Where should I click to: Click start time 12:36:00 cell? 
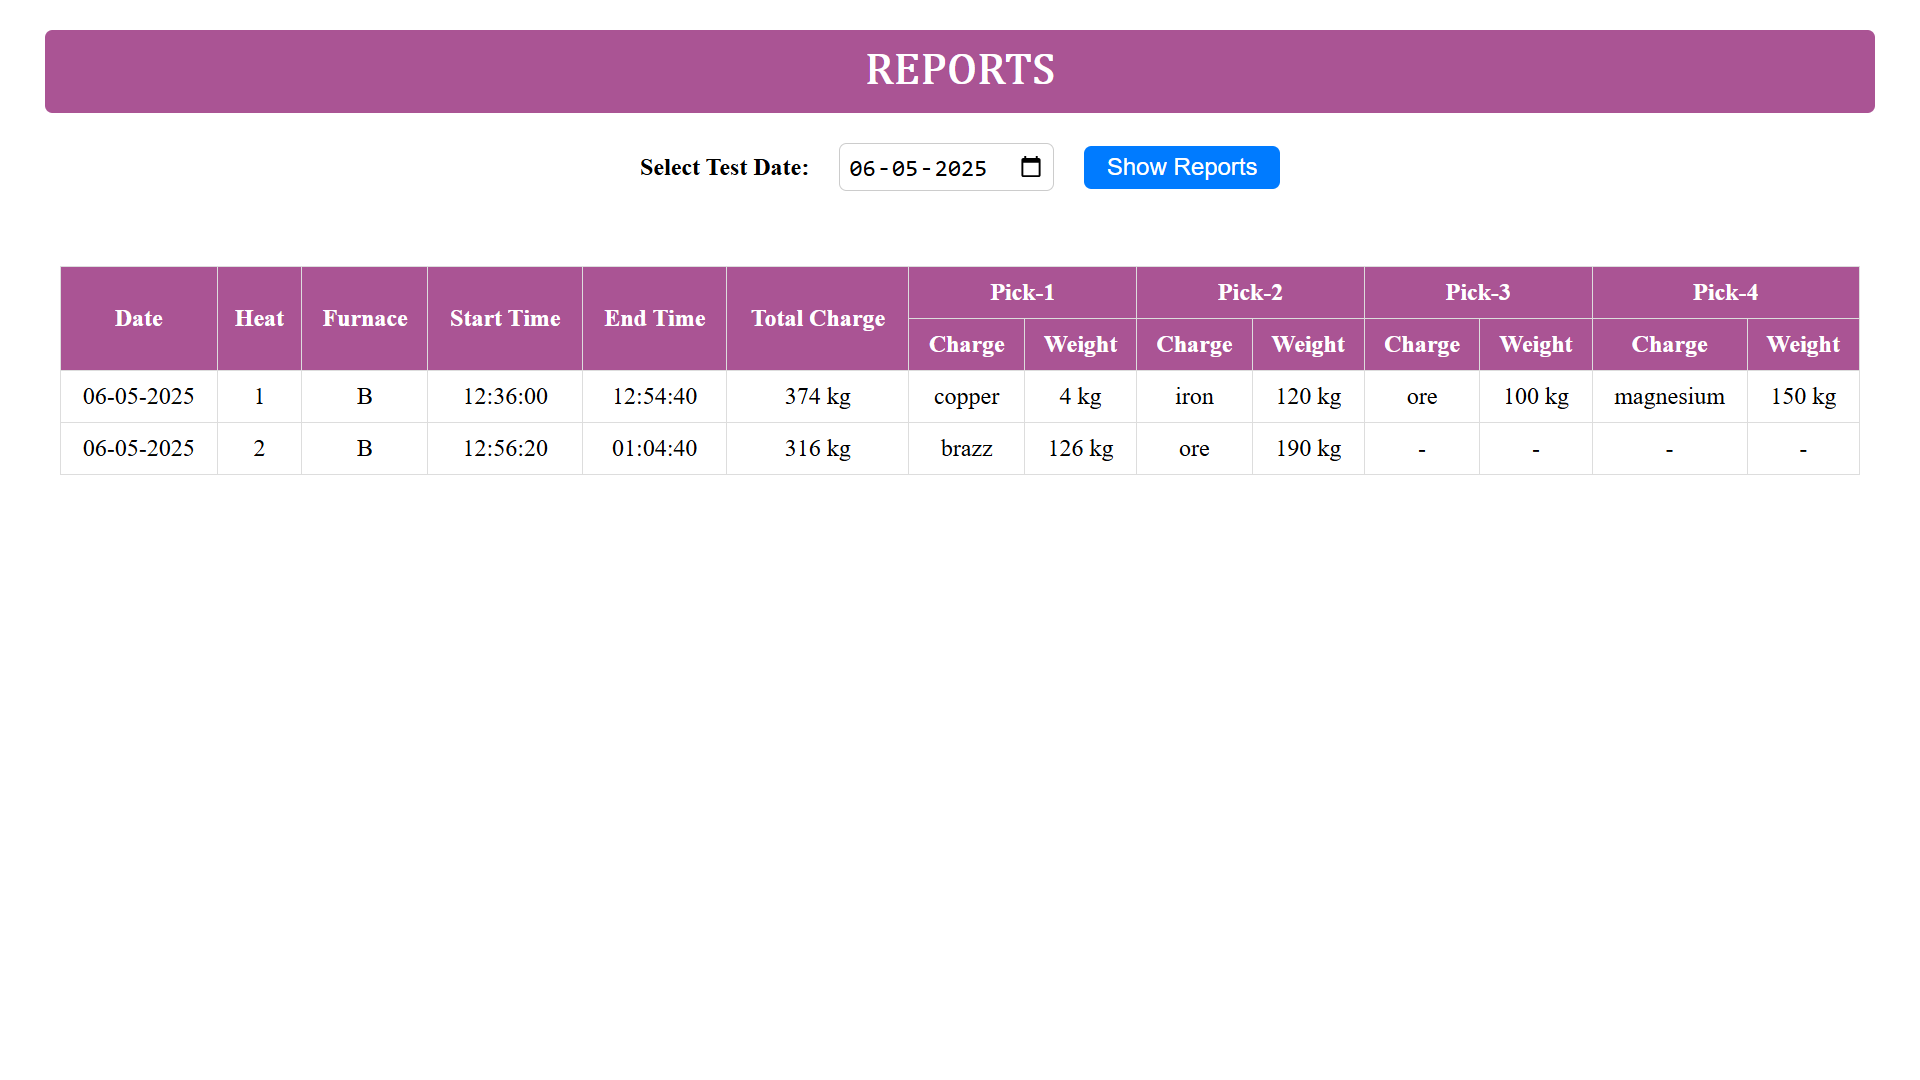point(505,396)
